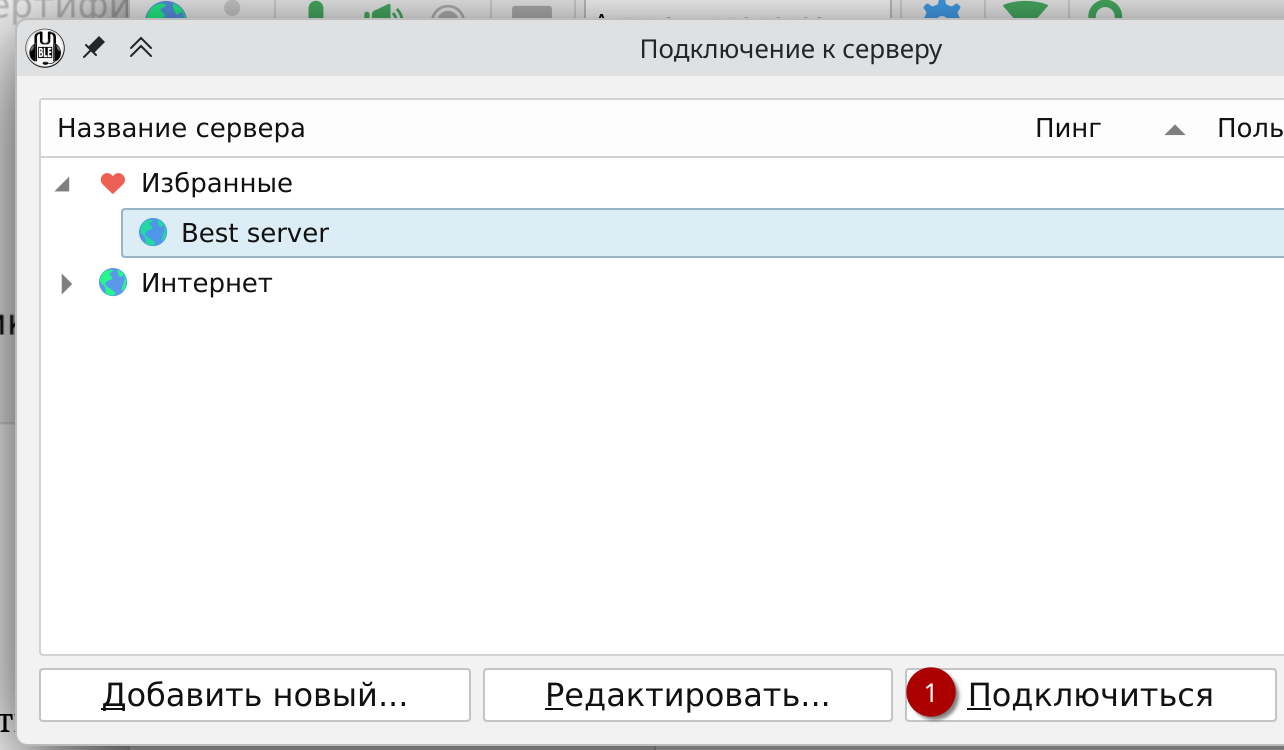The height and width of the screenshot is (750, 1284).
Task: Sort servers by Название сервера column
Action: 181,127
